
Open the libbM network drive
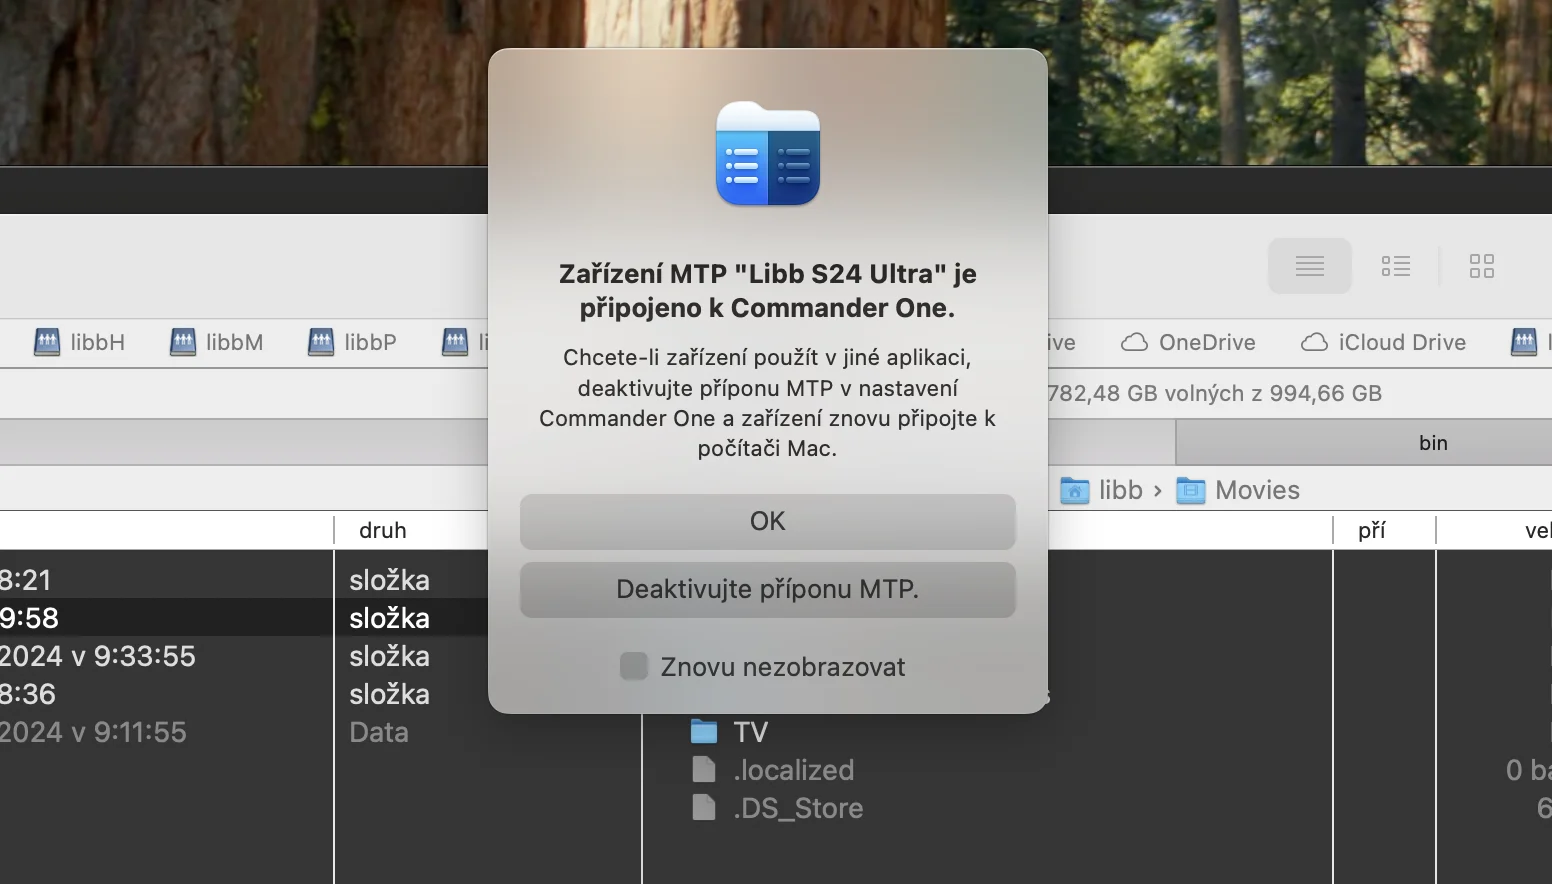click(216, 342)
